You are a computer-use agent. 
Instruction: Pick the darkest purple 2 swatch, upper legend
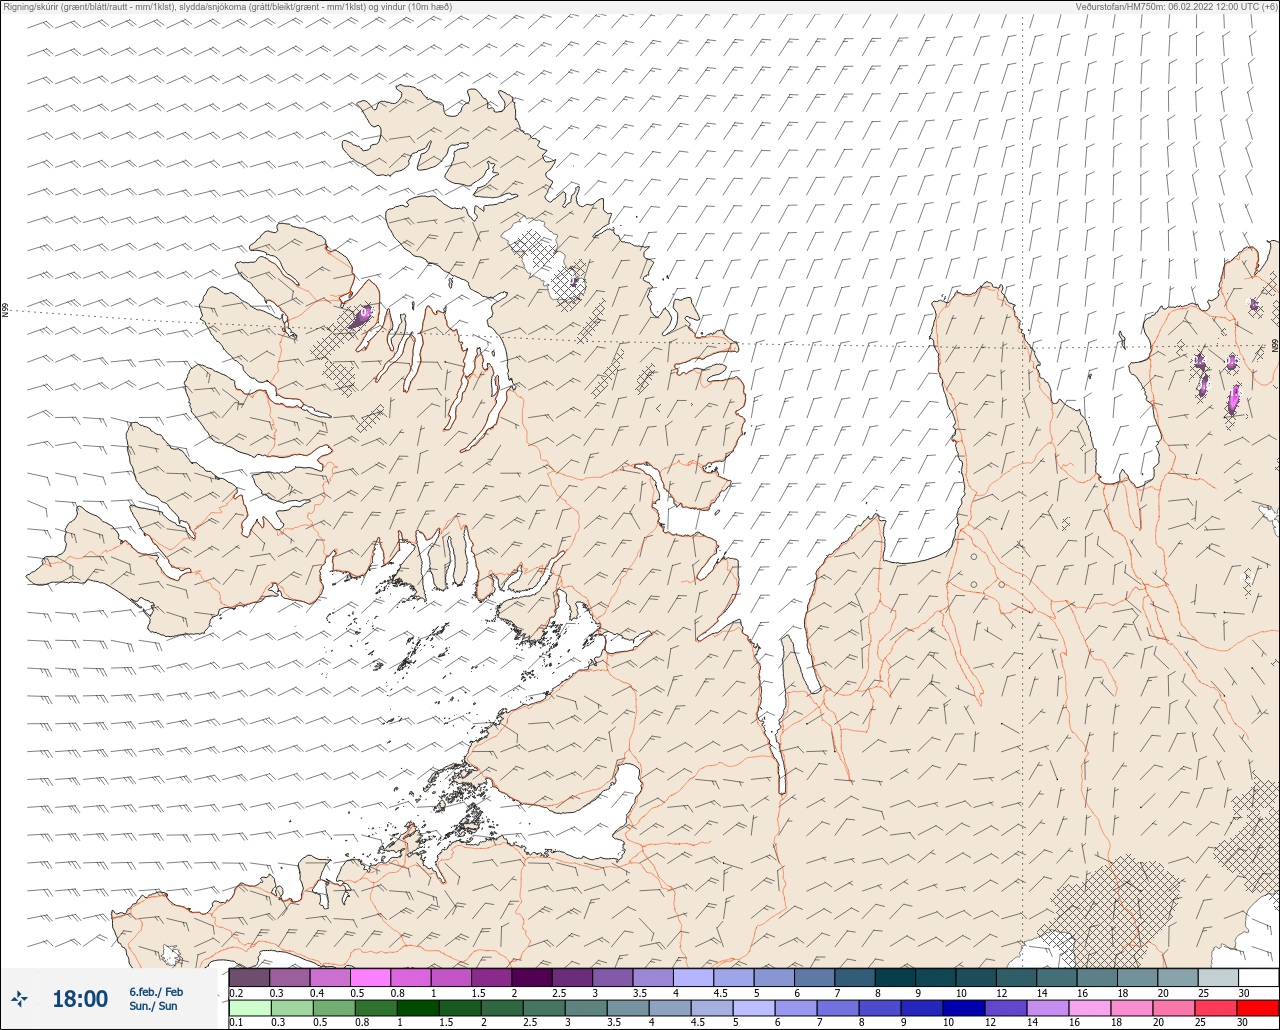point(531,977)
